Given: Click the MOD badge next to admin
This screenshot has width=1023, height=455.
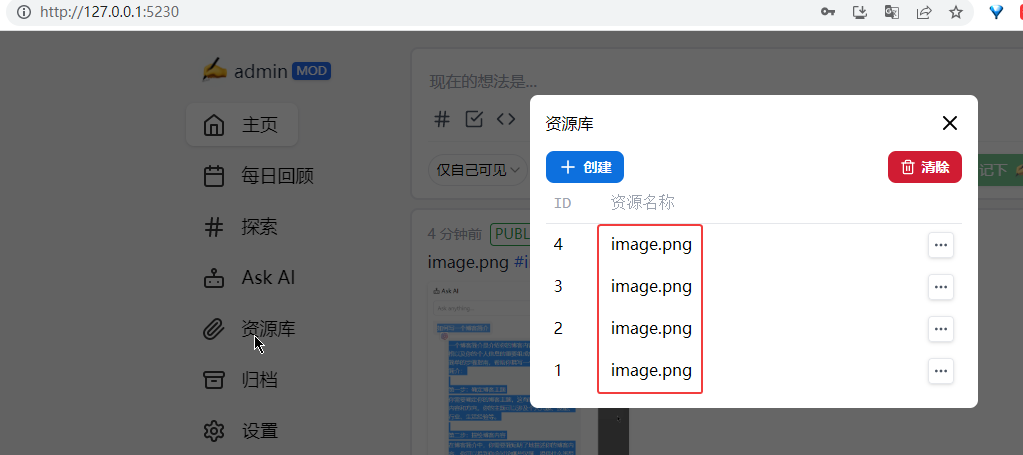Looking at the screenshot, I should (x=311, y=71).
